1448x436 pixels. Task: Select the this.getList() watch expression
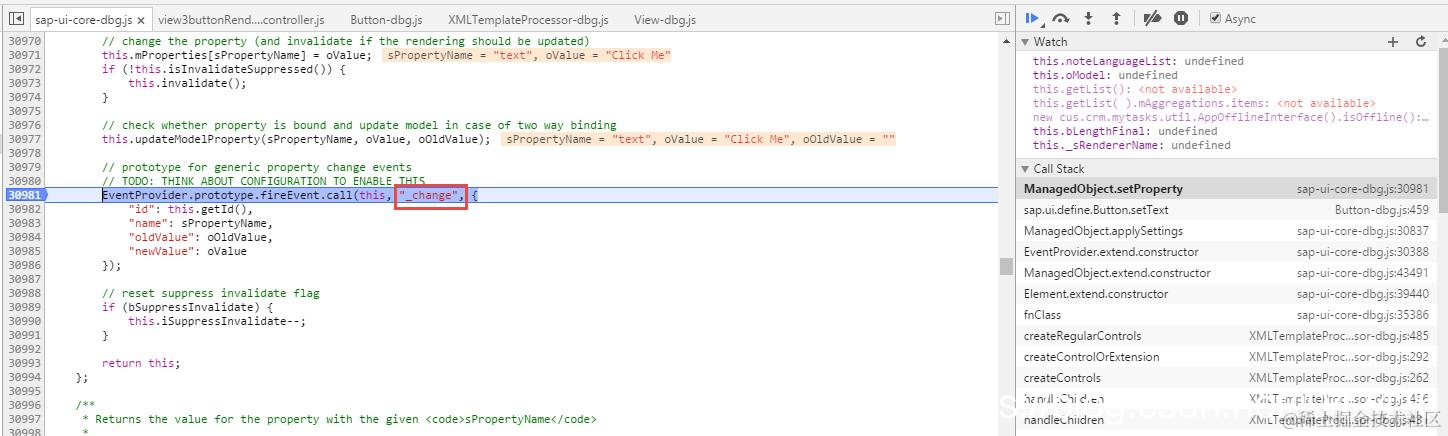(1135, 89)
